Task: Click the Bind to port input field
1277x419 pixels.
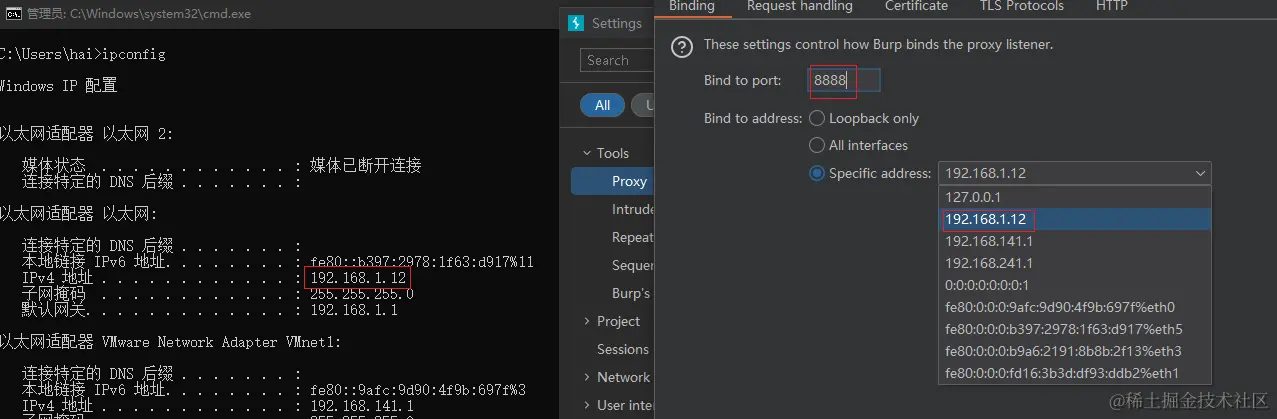Action: click(x=845, y=81)
